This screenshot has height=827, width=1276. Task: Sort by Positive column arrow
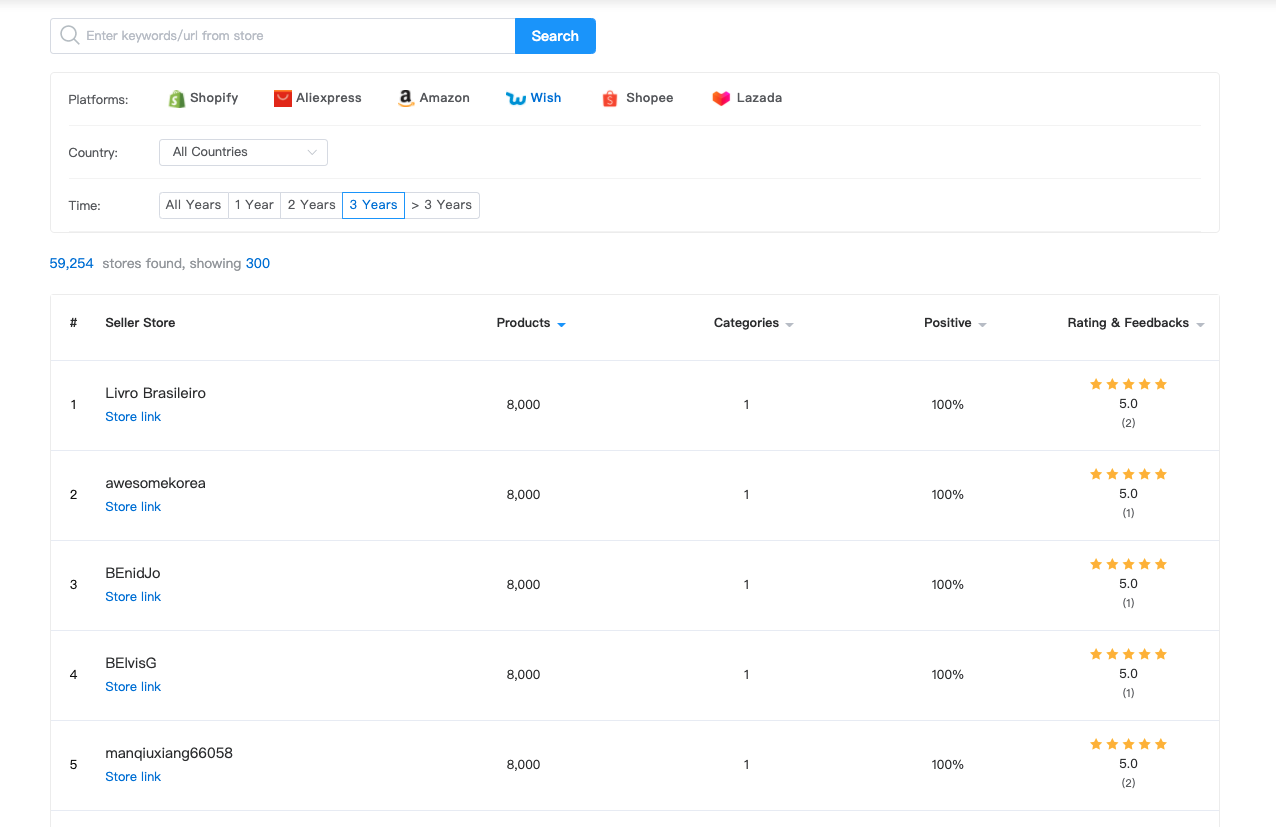pos(982,325)
